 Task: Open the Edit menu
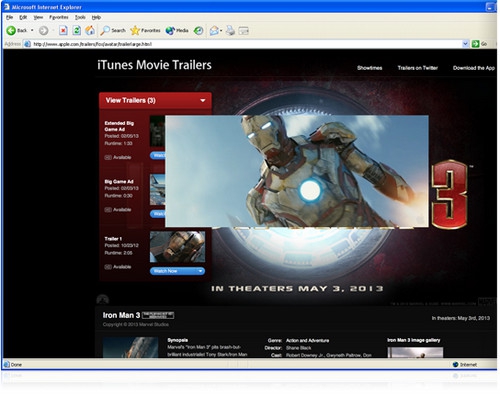23,17
